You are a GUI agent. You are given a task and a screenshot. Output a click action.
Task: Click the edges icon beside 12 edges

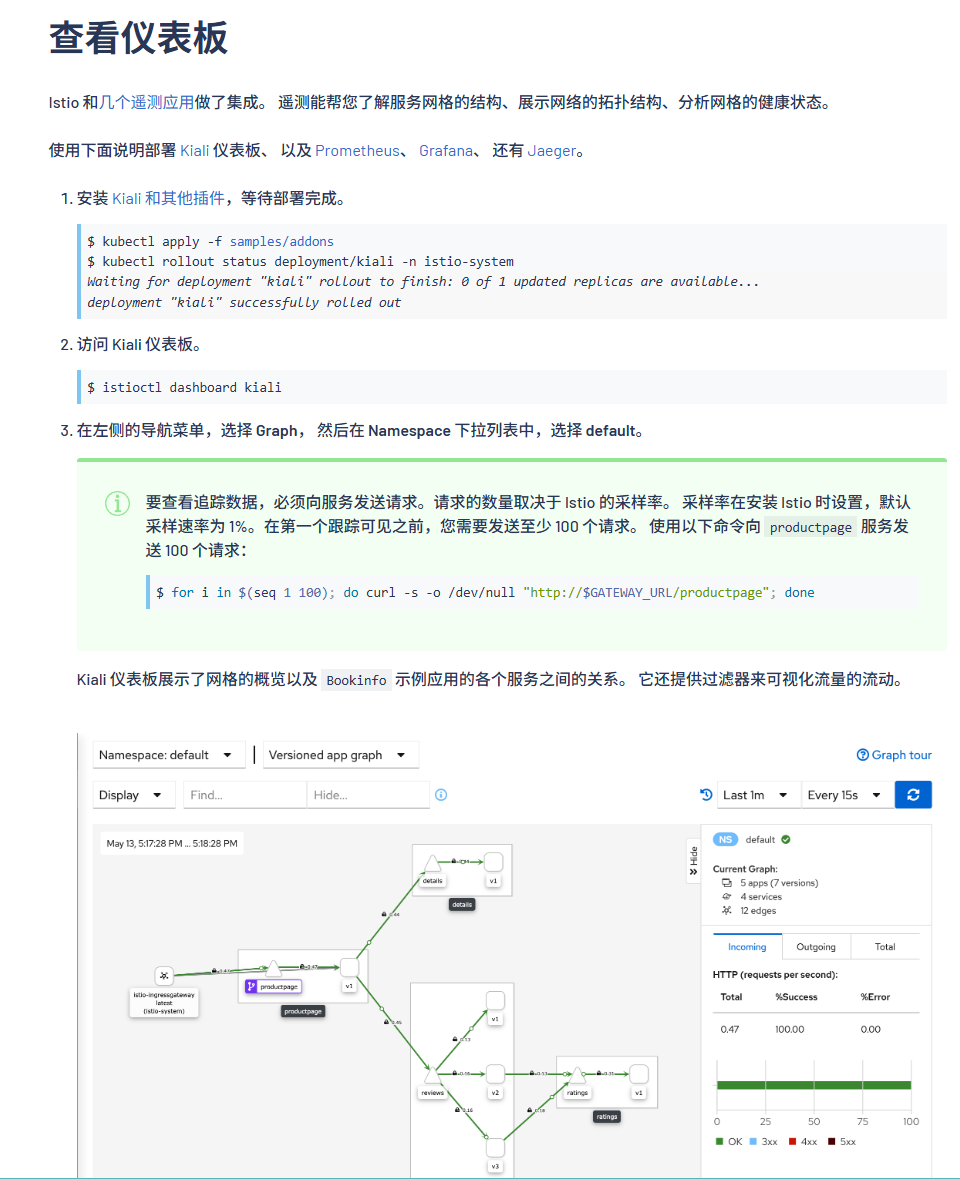[726, 911]
